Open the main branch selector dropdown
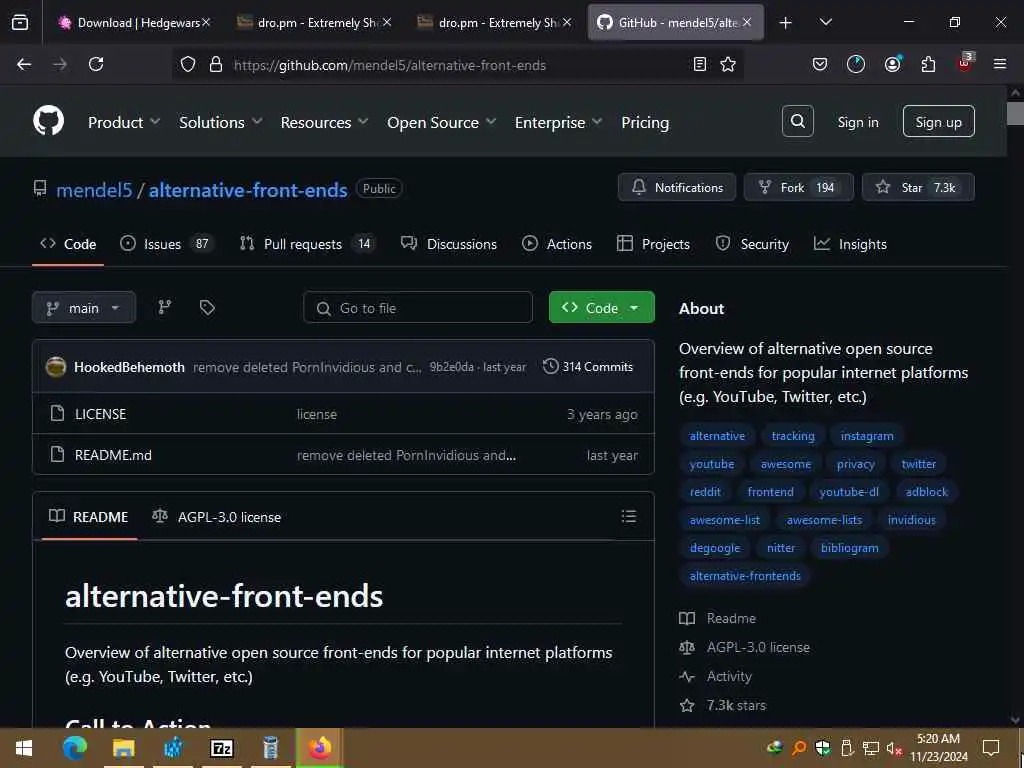Screen dimensions: 1024x768 84,308
